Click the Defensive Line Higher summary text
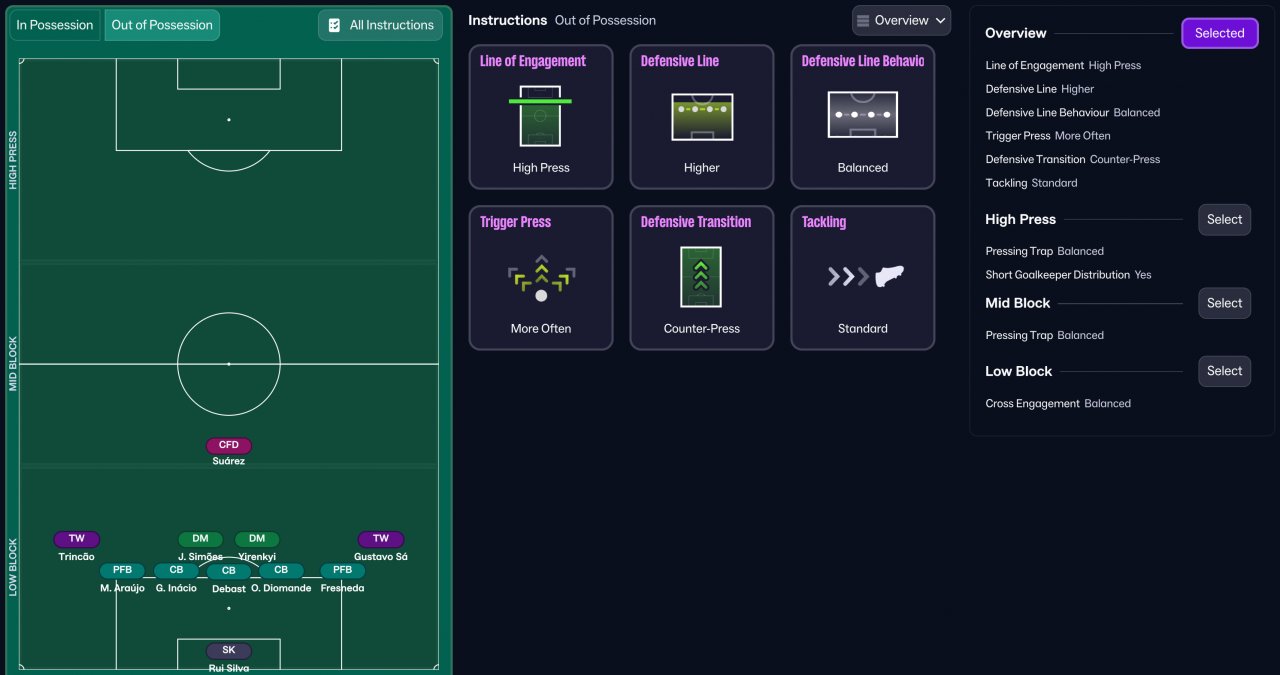This screenshot has height=675, width=1280. click(1040, 89)
